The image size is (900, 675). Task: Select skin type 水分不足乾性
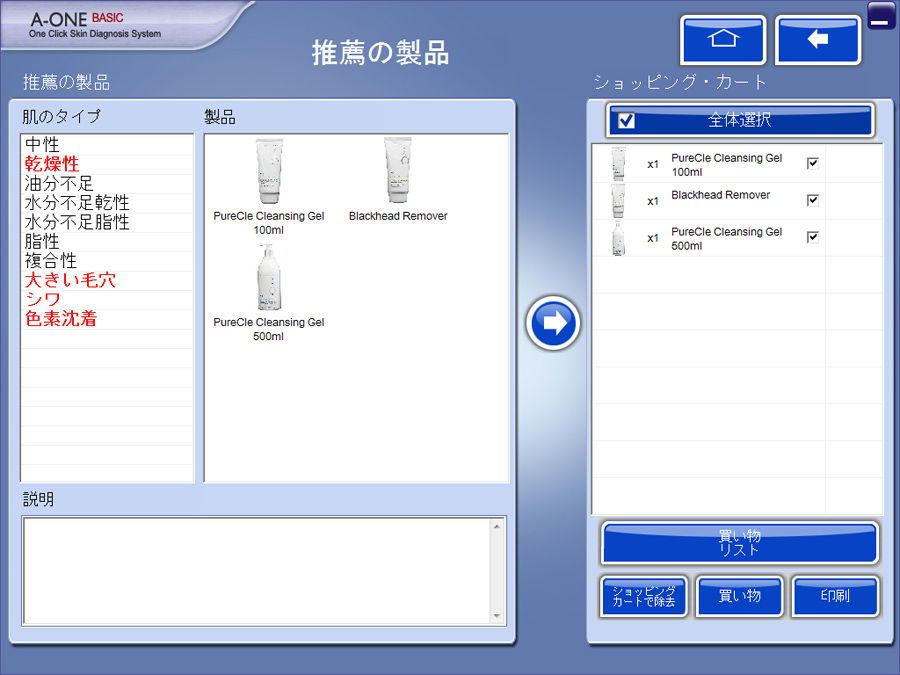(107, 203)
